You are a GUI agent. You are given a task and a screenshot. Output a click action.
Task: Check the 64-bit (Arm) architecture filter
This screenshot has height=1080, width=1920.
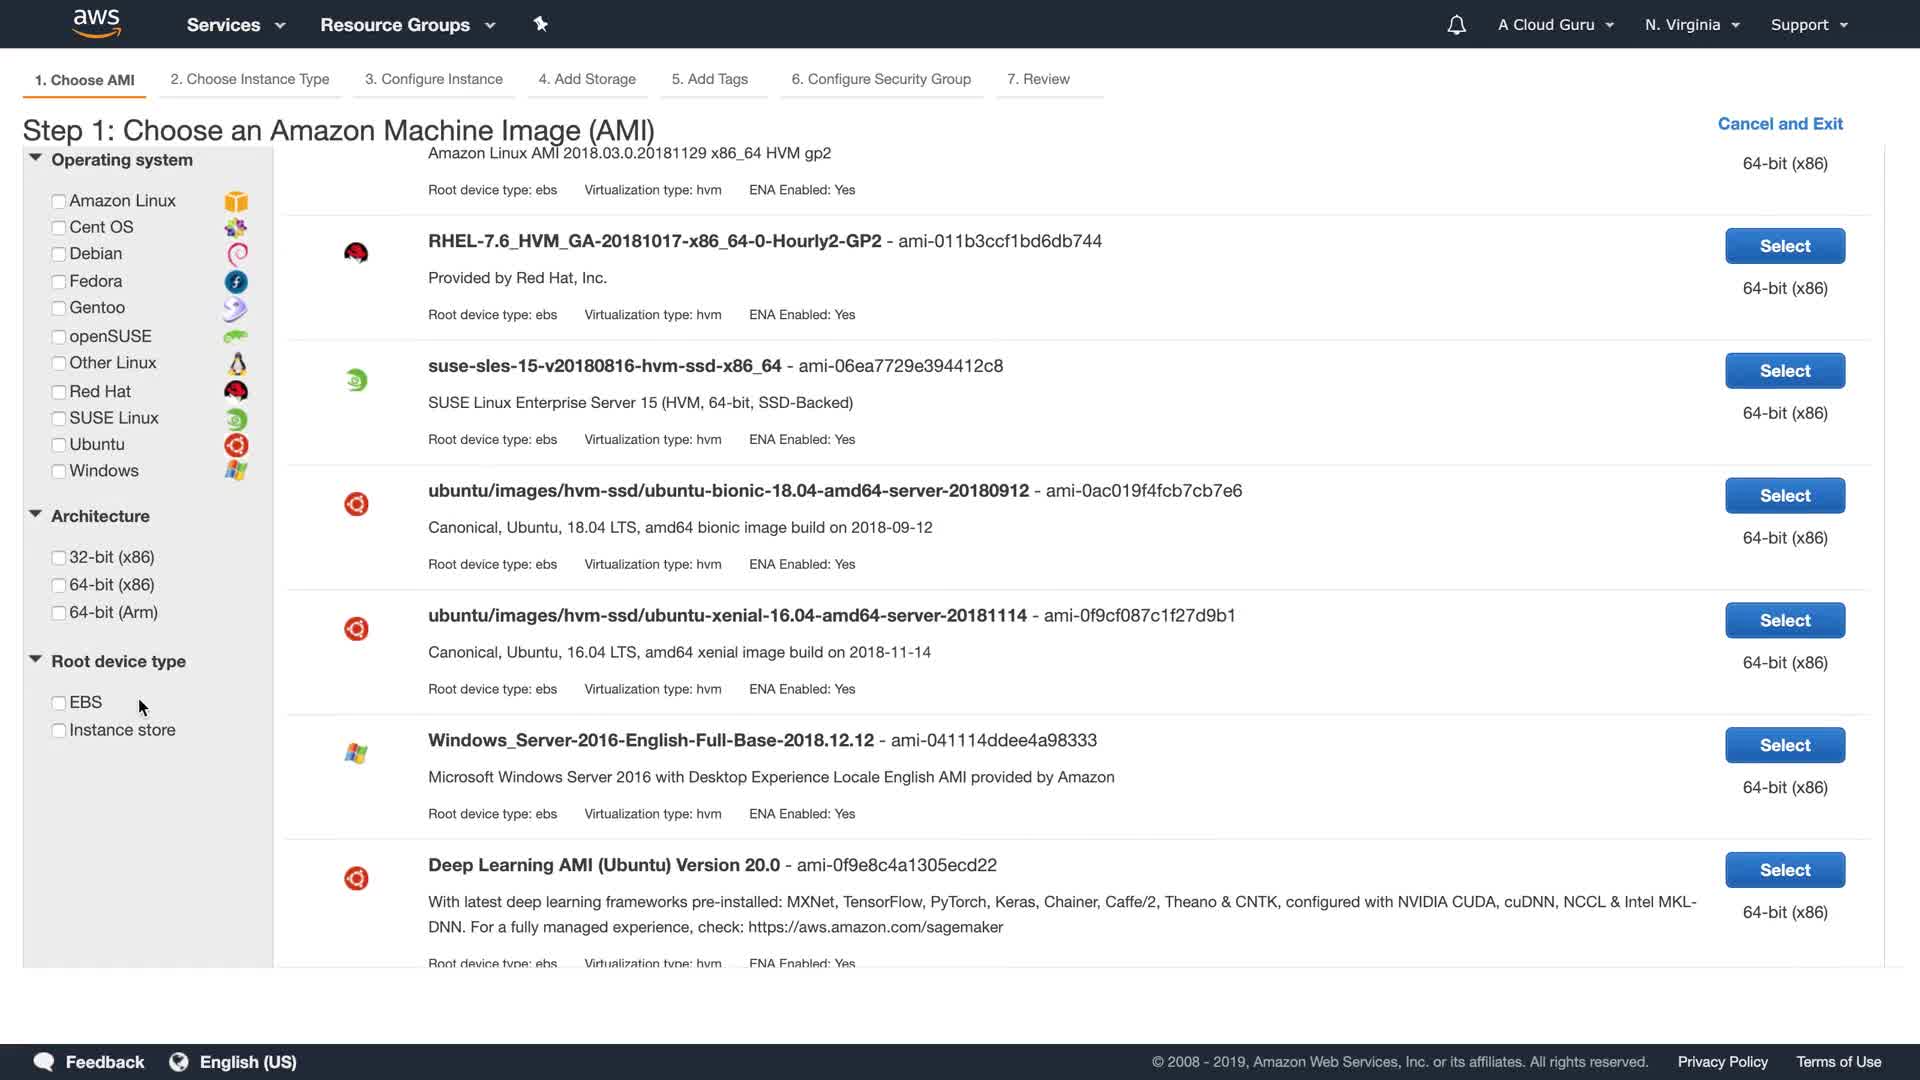[59, 613]
